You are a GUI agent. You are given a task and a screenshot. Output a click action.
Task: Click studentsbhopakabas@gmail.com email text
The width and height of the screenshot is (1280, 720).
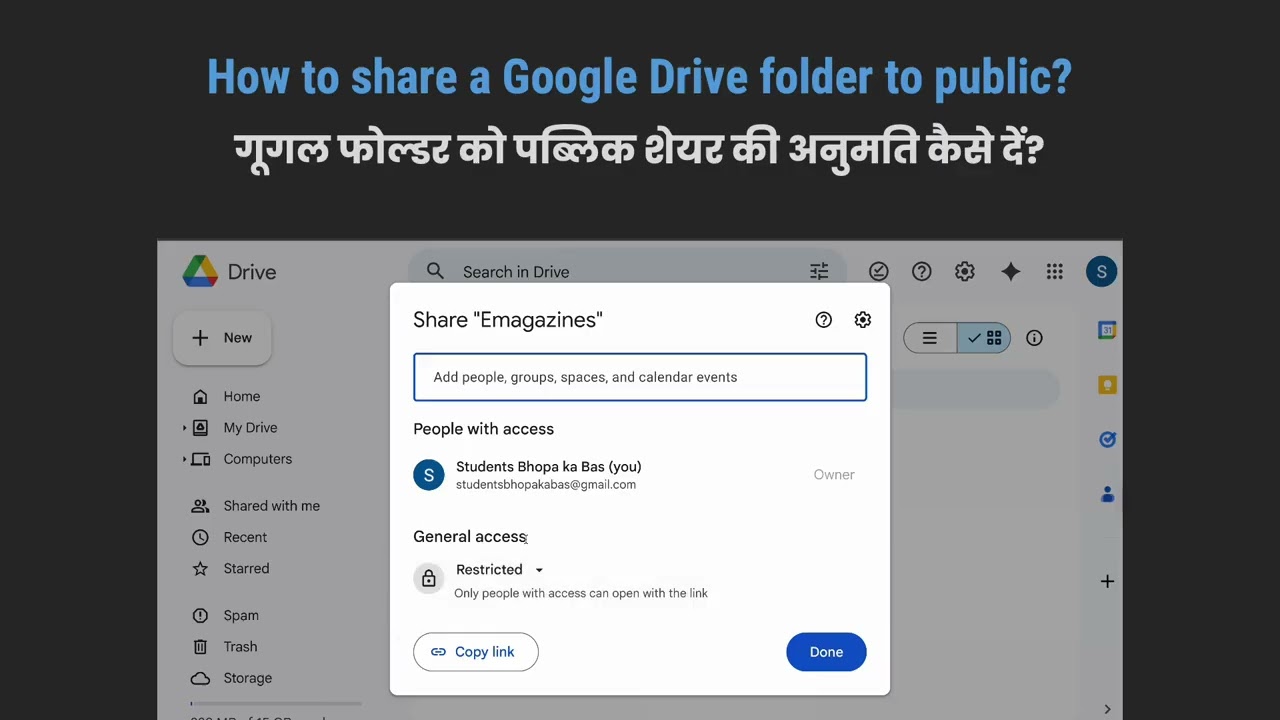[x=546, y=485]
